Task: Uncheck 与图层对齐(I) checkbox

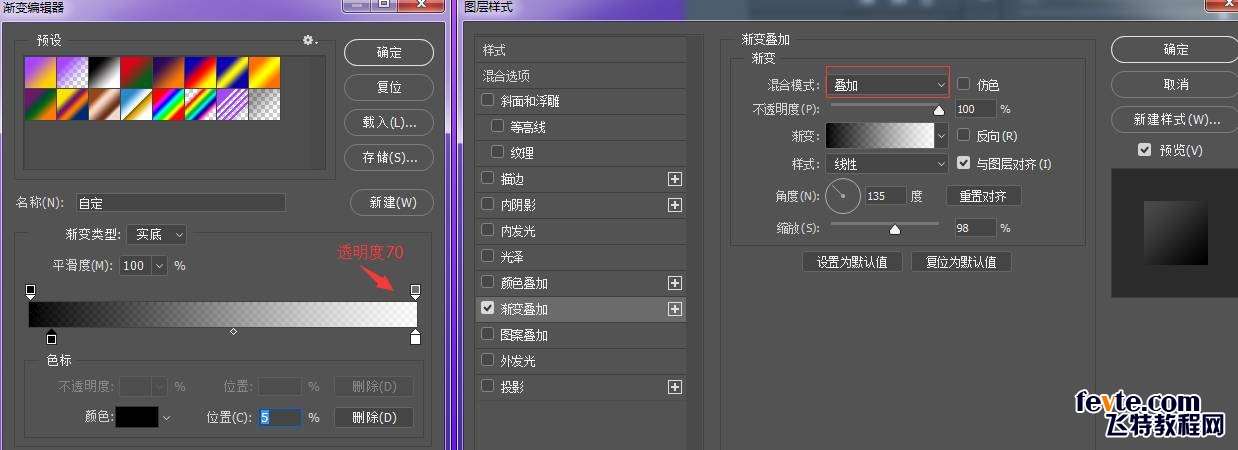Action: (x=964, y=162)
